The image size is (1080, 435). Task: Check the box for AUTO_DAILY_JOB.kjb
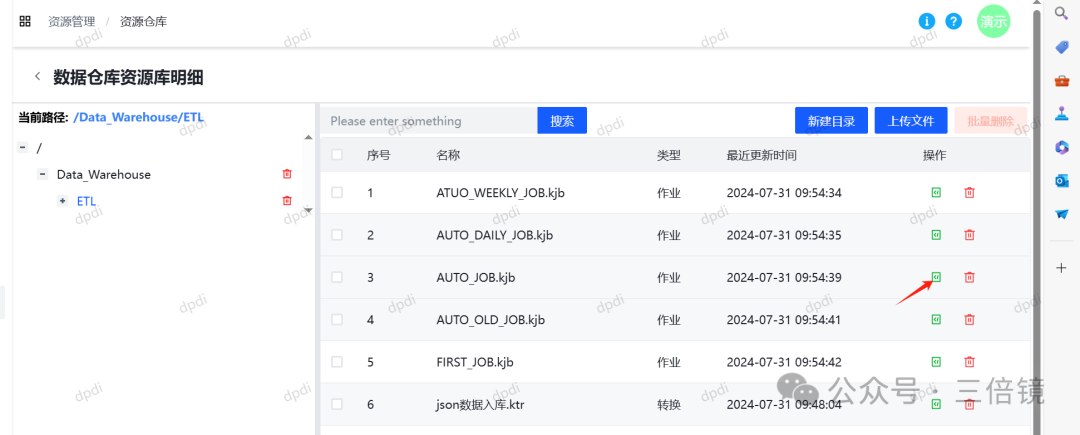(337, 235)
